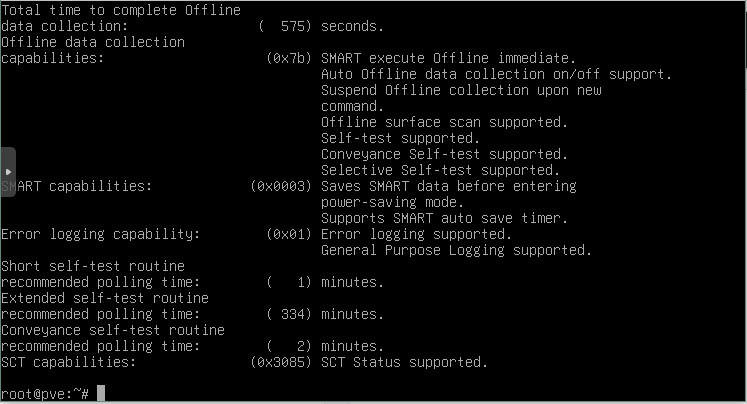Click 'SCT Status supported' text
Screen dimensions: 747x404
pos(403,362)
